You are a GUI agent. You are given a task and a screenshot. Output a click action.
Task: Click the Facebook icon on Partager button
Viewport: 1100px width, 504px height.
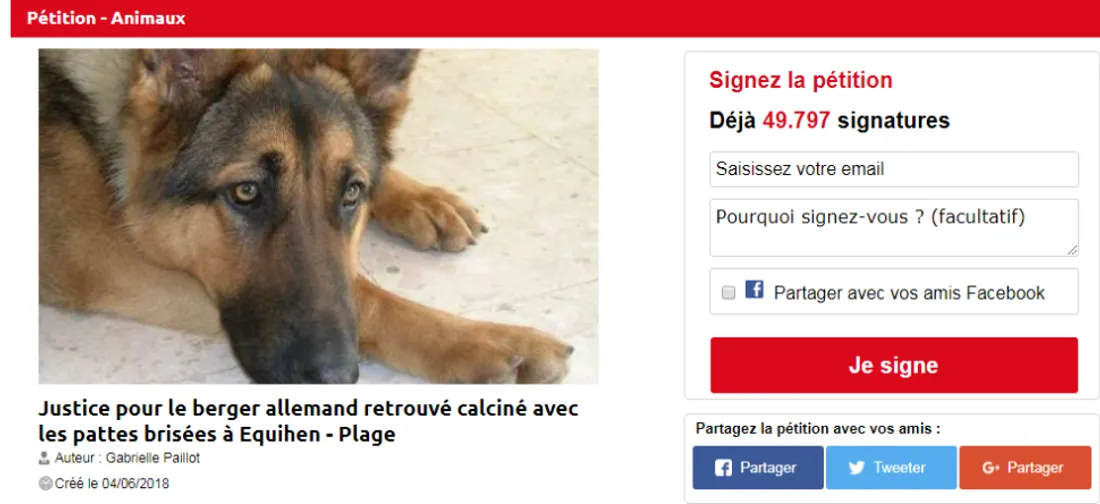click(x=723, y=467)
